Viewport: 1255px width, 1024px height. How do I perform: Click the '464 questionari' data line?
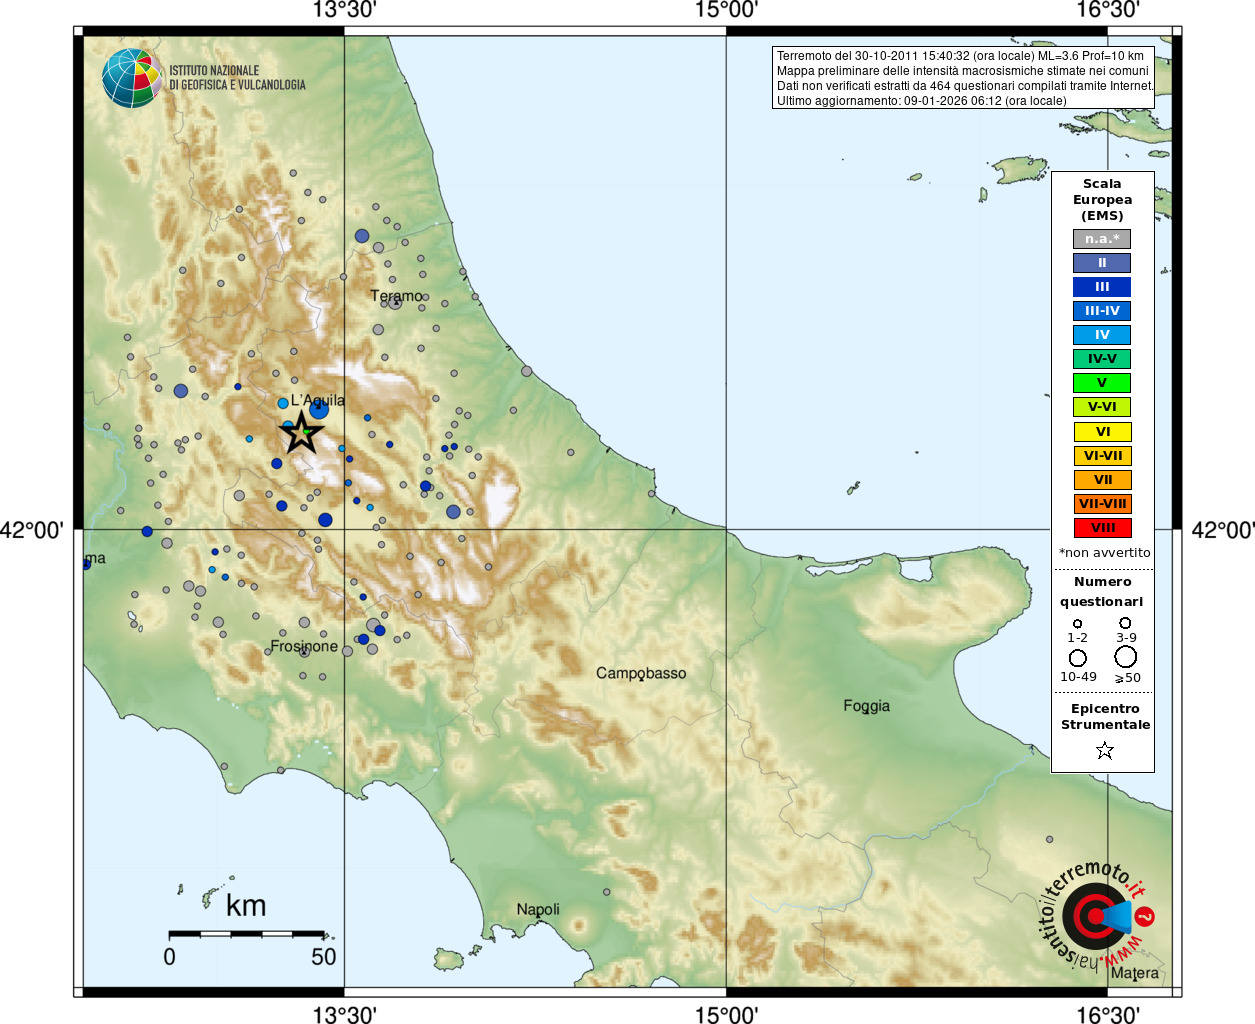coord(966,86)
